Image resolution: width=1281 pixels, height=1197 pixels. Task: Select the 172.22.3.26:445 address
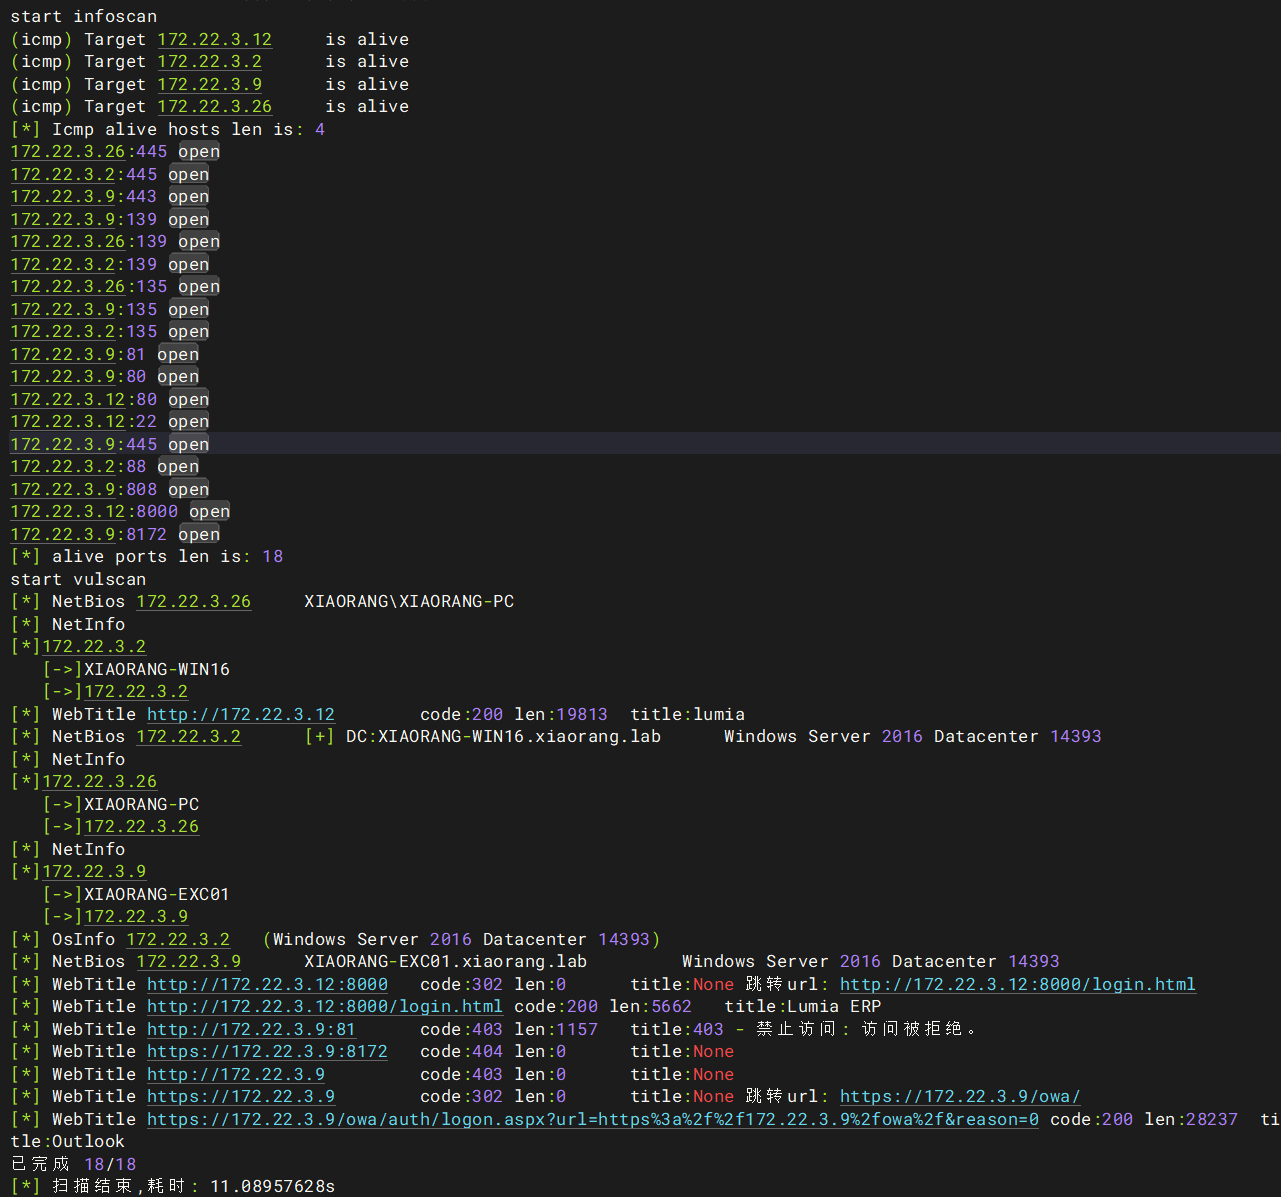point(67,151)
